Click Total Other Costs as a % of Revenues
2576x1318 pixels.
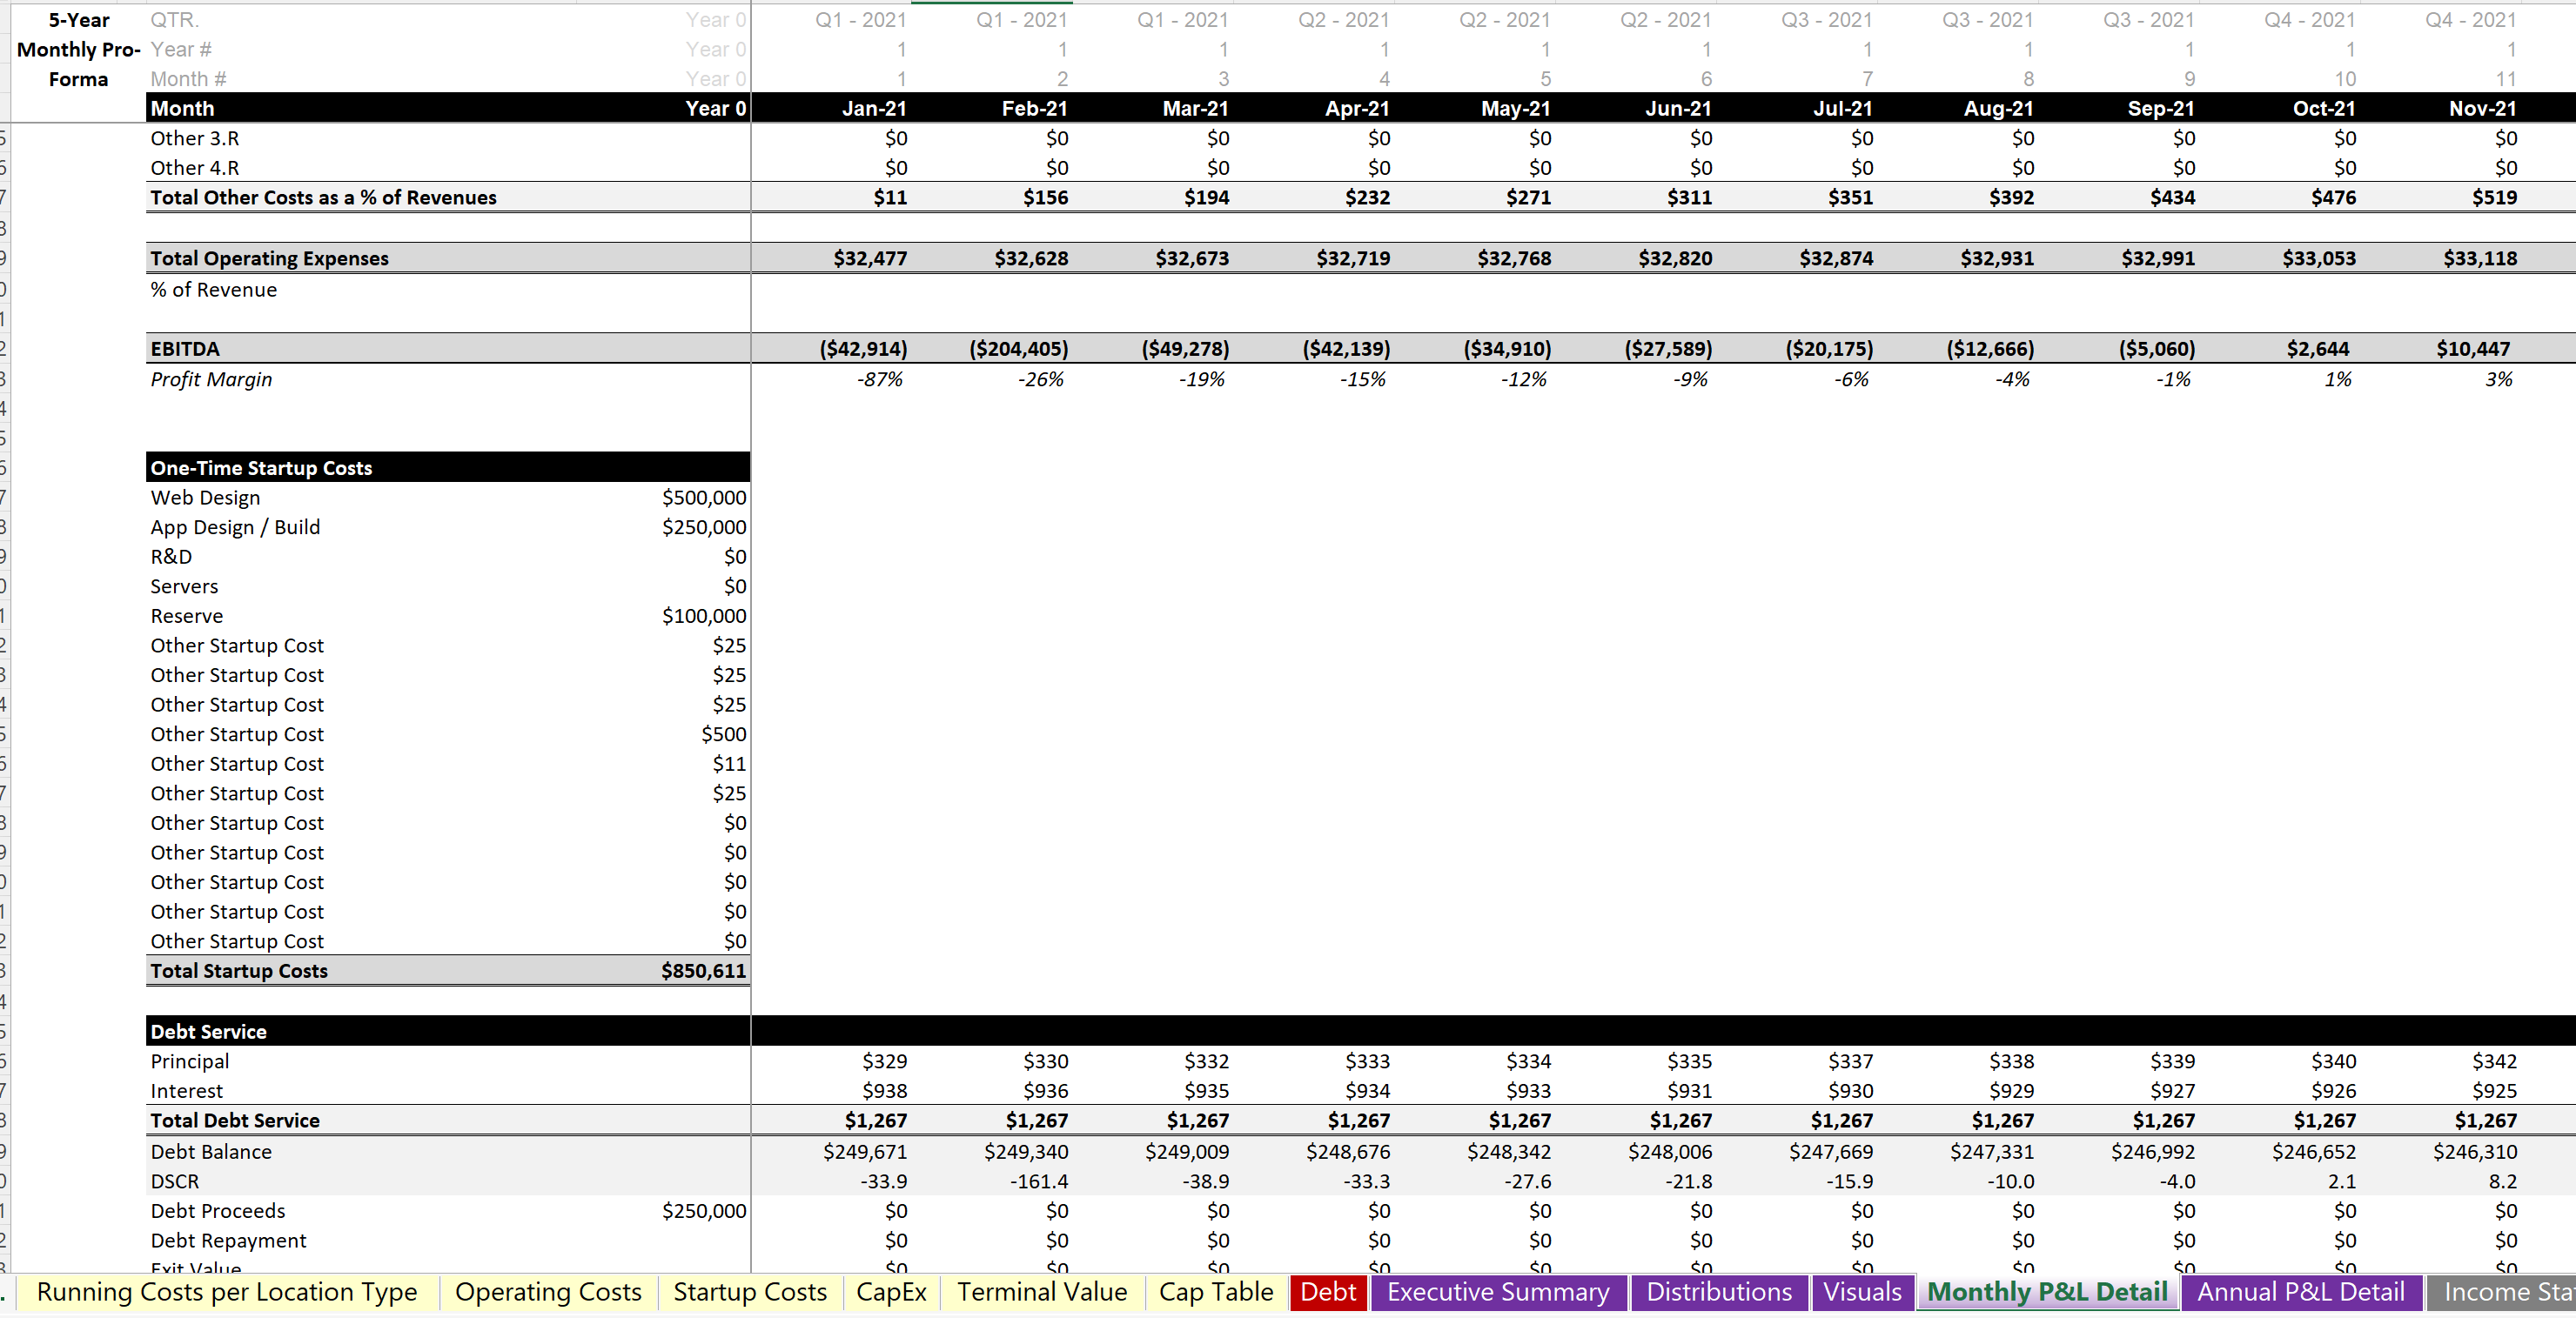pos(323,197)
